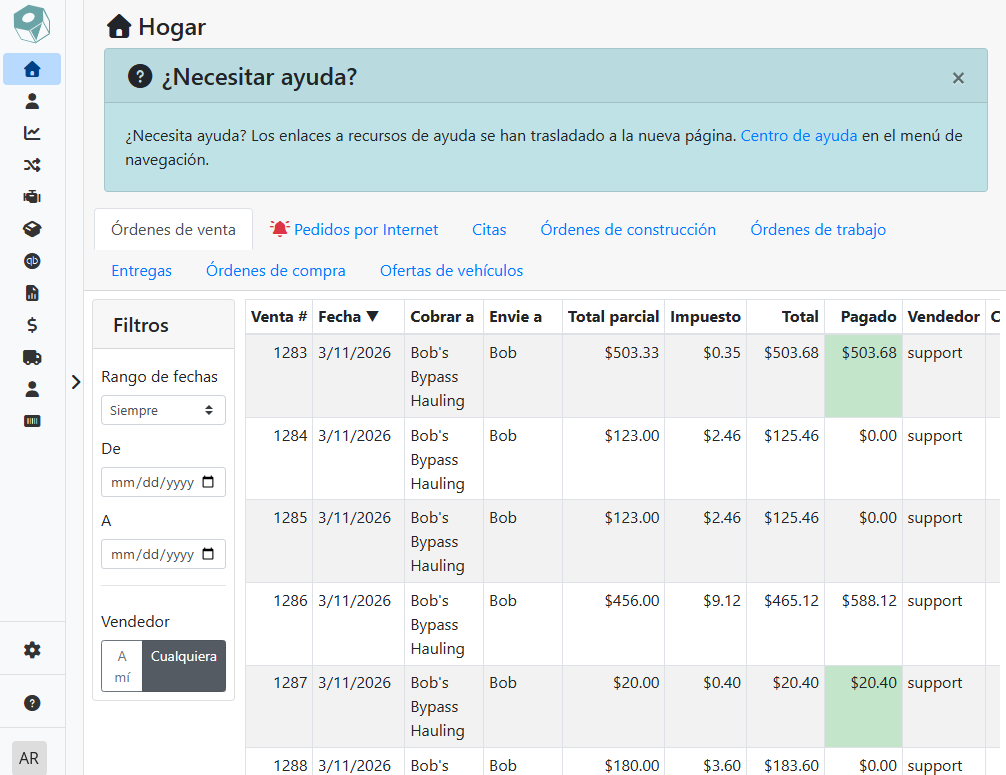Expand the collapsed sidebar with chevron arrow
The height and width of the screenshot is (775, 1006).
[x=76, y=382]
